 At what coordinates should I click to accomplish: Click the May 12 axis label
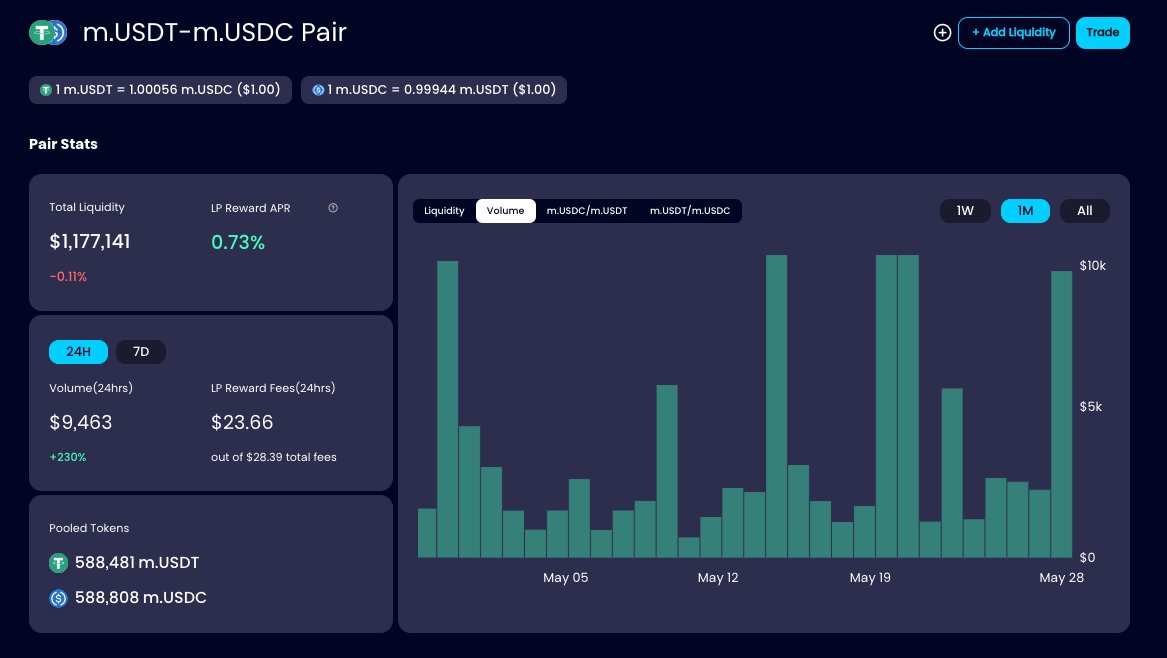point(718,578)
